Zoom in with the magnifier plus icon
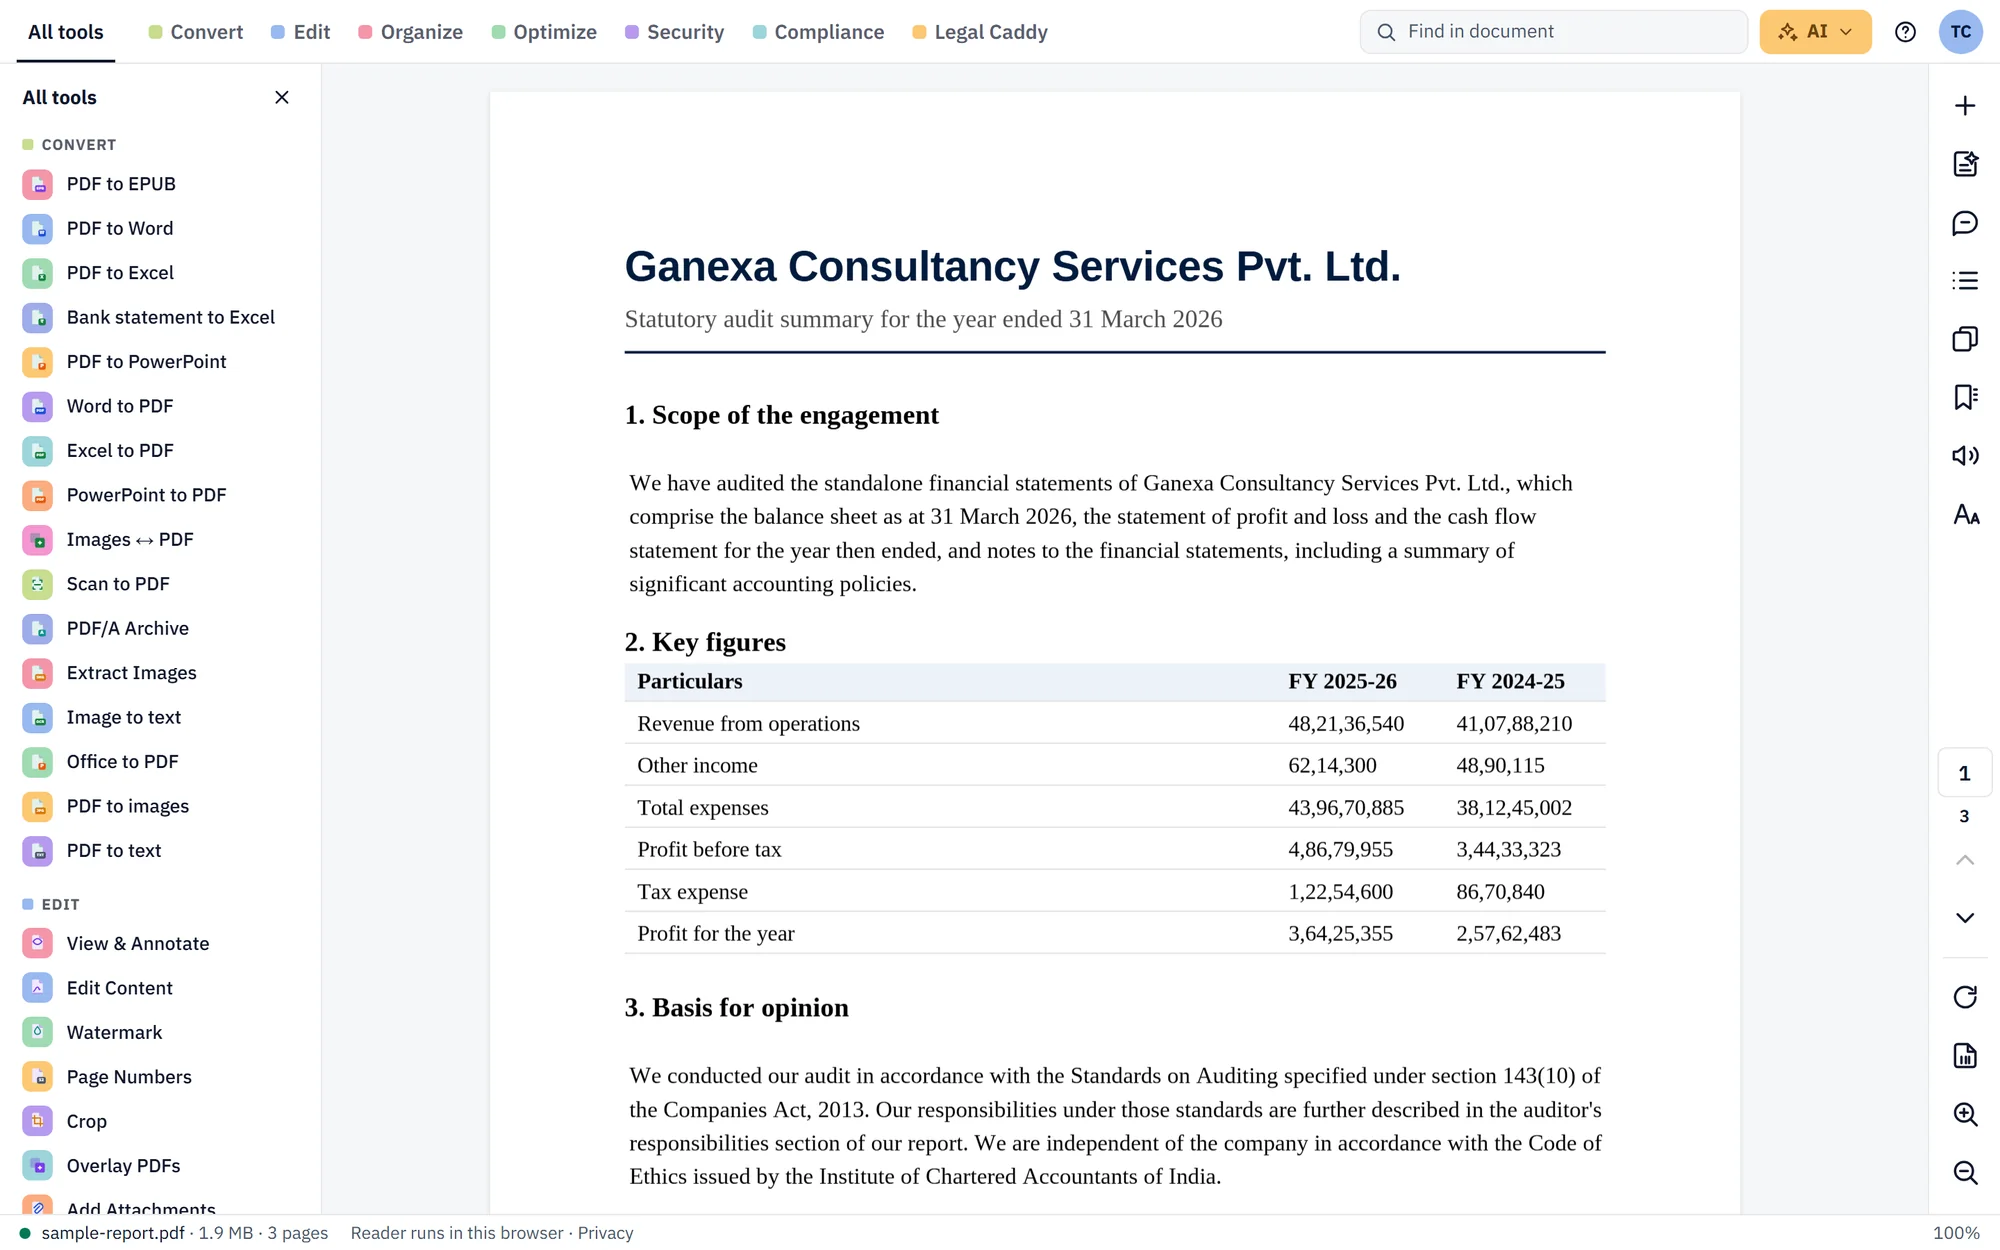Image resolution: width=2000 pixels, height=1250 pixels. pyautogui.click(x=1965, y=1114)
